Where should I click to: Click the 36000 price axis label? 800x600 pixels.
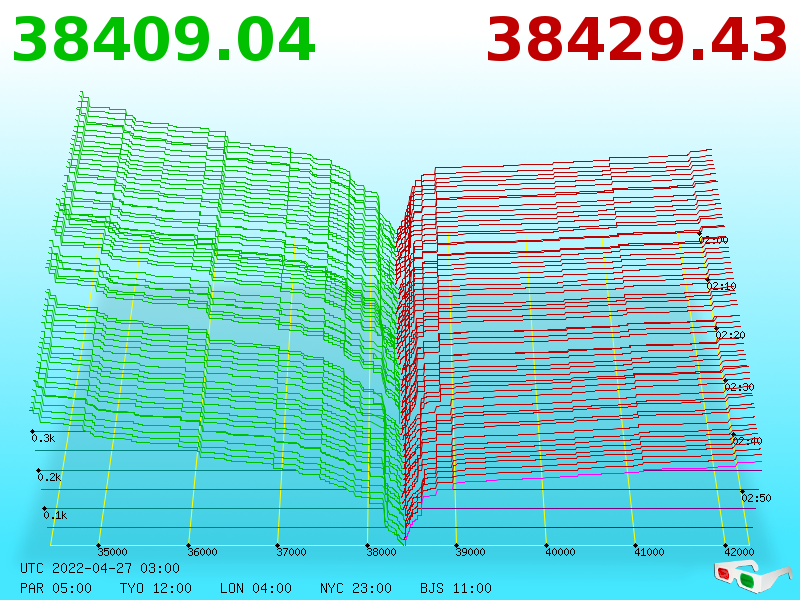pyautogui.click(x=202, y=552)
